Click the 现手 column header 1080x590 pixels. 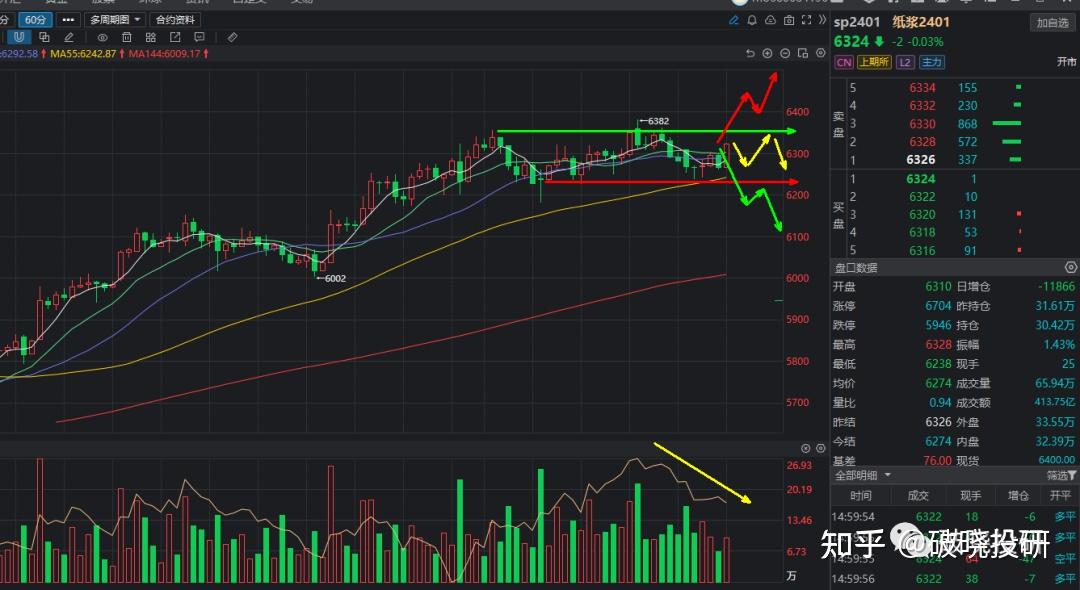(970, 495)
